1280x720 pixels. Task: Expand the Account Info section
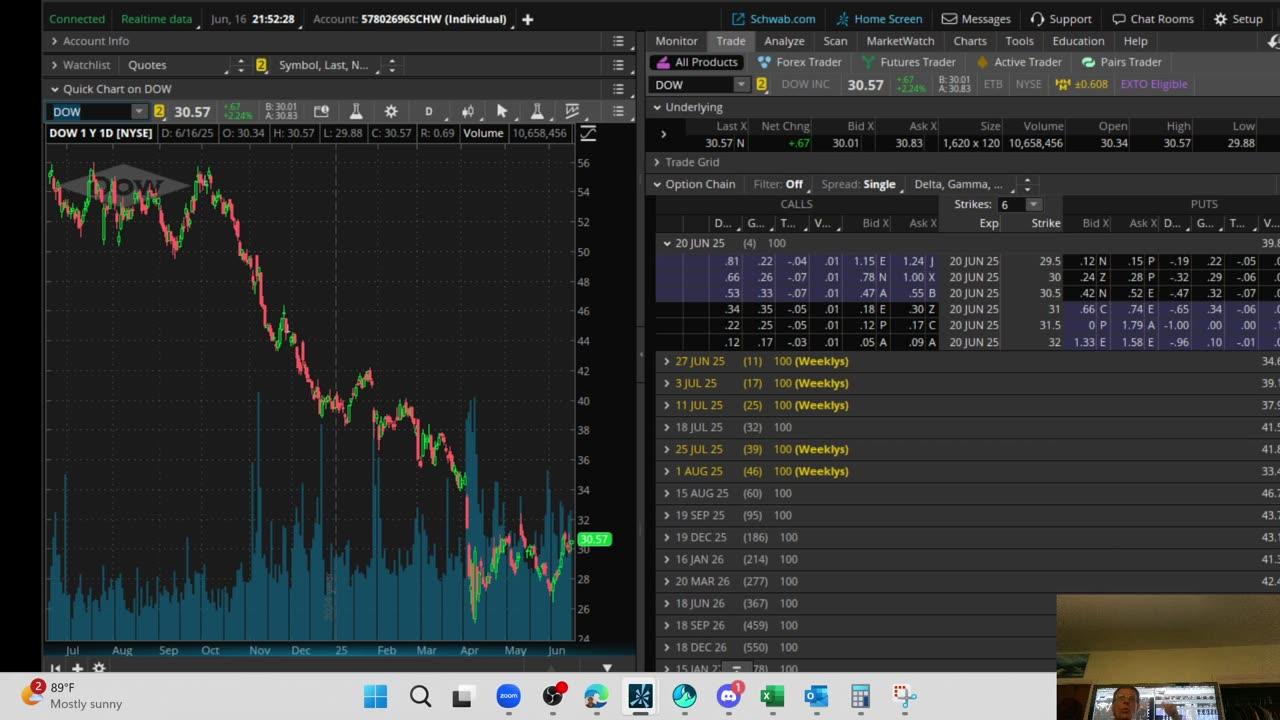[55, 41]
